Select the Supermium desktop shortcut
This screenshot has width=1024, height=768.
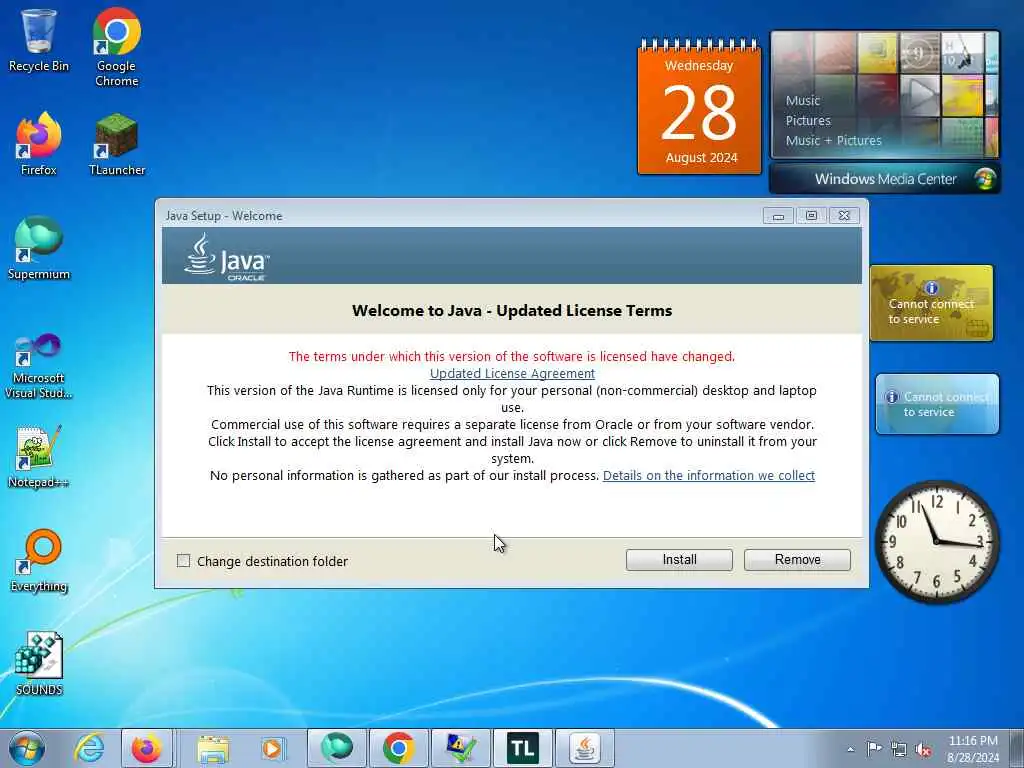pyautogui.click(x=39, y=248)
